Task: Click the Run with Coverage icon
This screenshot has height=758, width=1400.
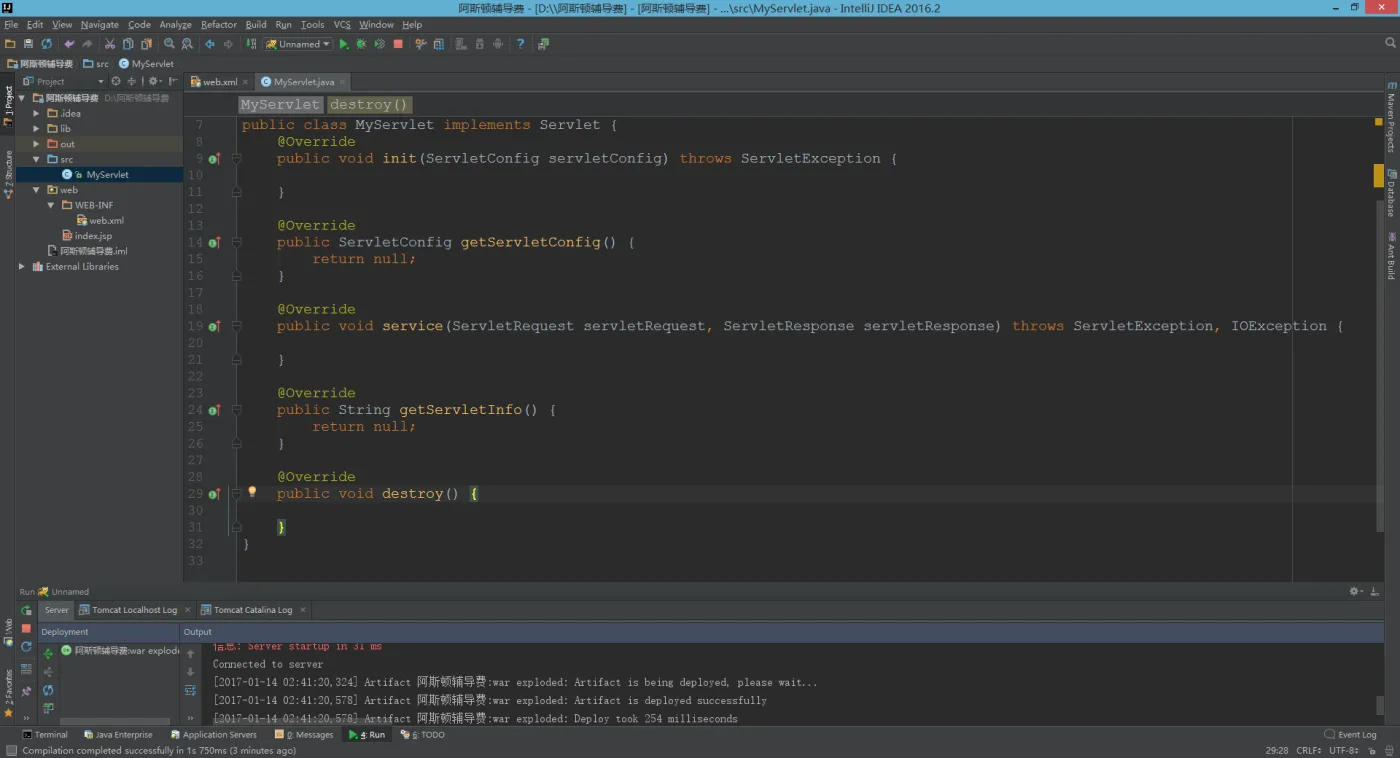Action: pos(380,44)
